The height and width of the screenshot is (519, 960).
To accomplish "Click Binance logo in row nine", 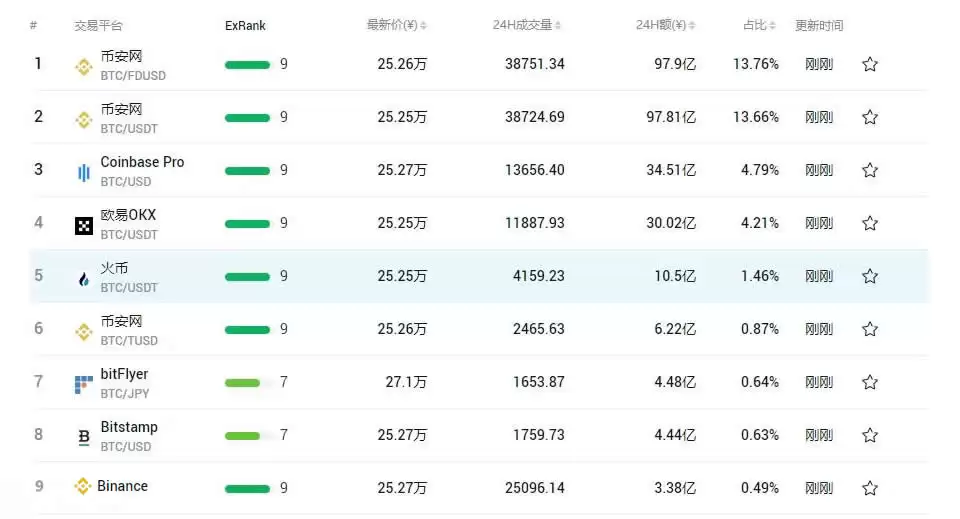I will [83, 487].
